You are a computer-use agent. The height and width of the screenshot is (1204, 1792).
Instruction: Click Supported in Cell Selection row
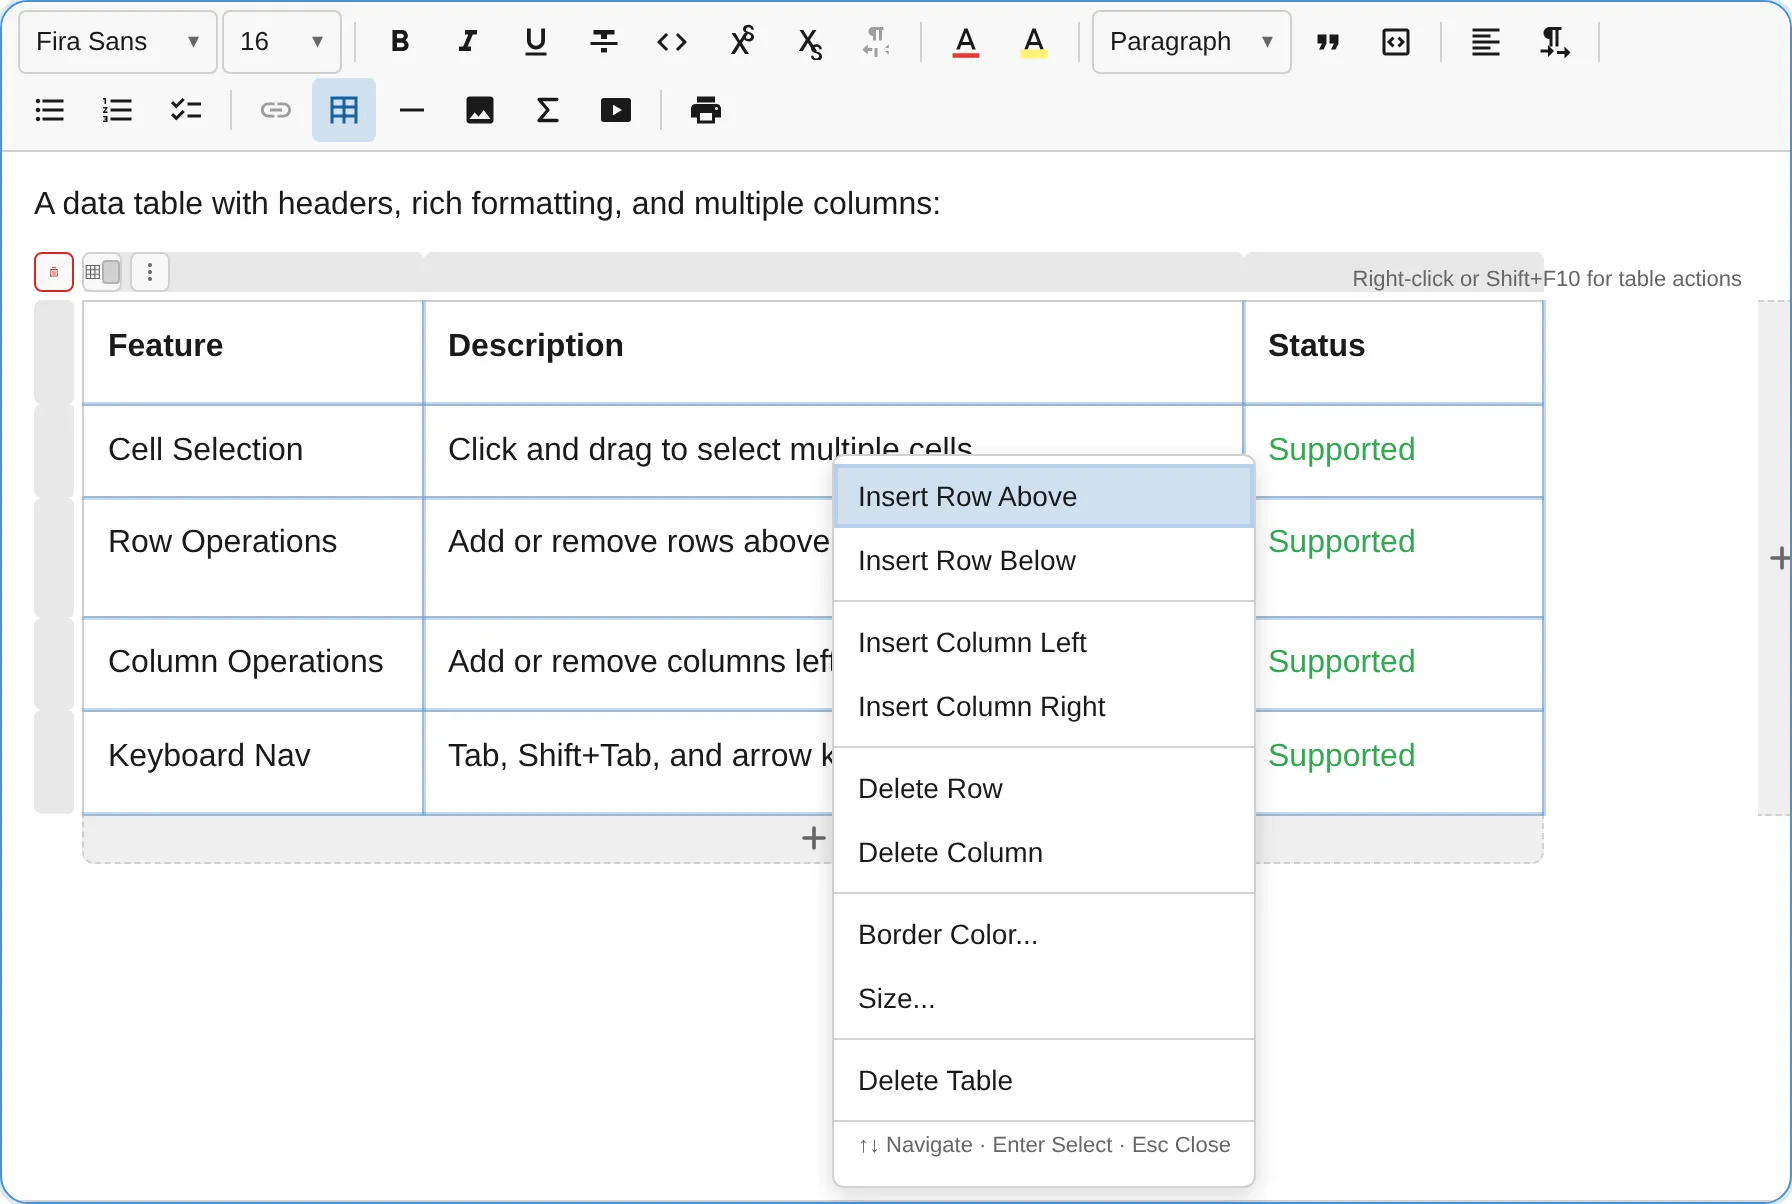[1341, 450]
